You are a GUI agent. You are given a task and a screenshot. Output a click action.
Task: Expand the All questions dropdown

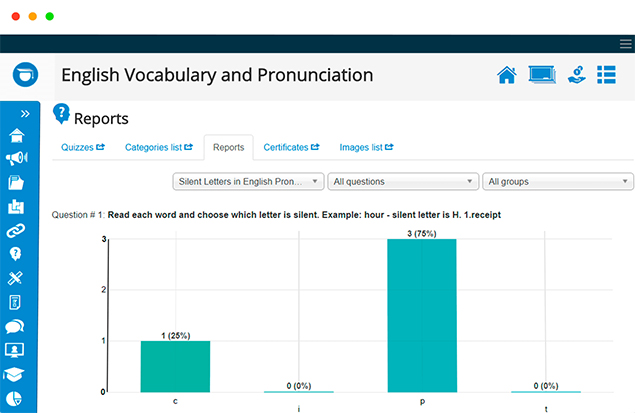tap(403, 181)
